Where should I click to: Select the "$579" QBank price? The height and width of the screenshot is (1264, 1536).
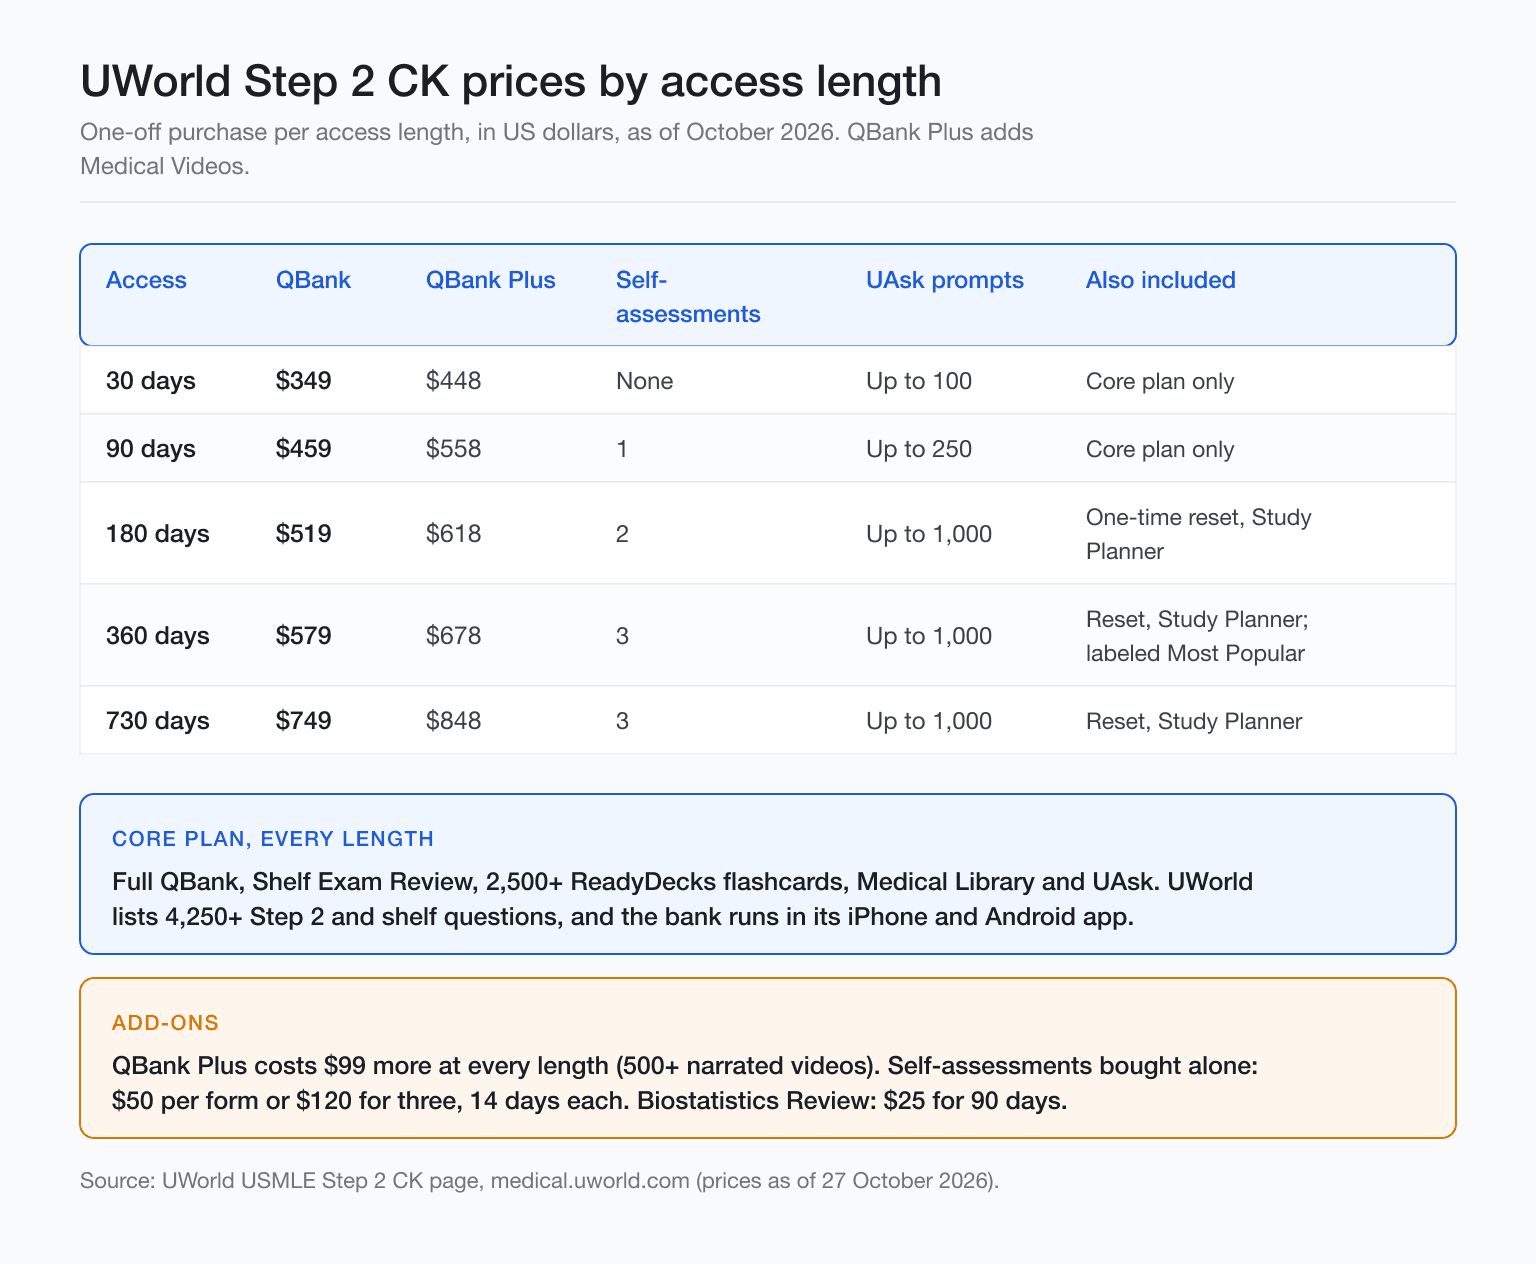304,636
